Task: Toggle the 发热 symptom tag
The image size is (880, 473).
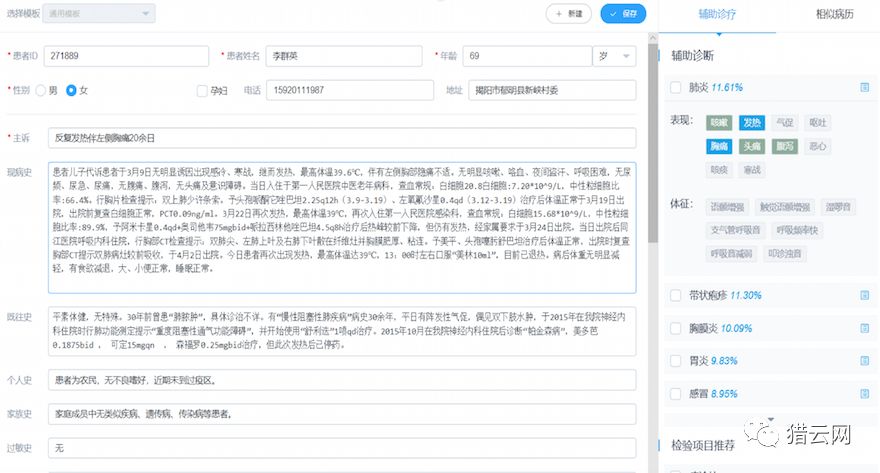Action: 752,122
